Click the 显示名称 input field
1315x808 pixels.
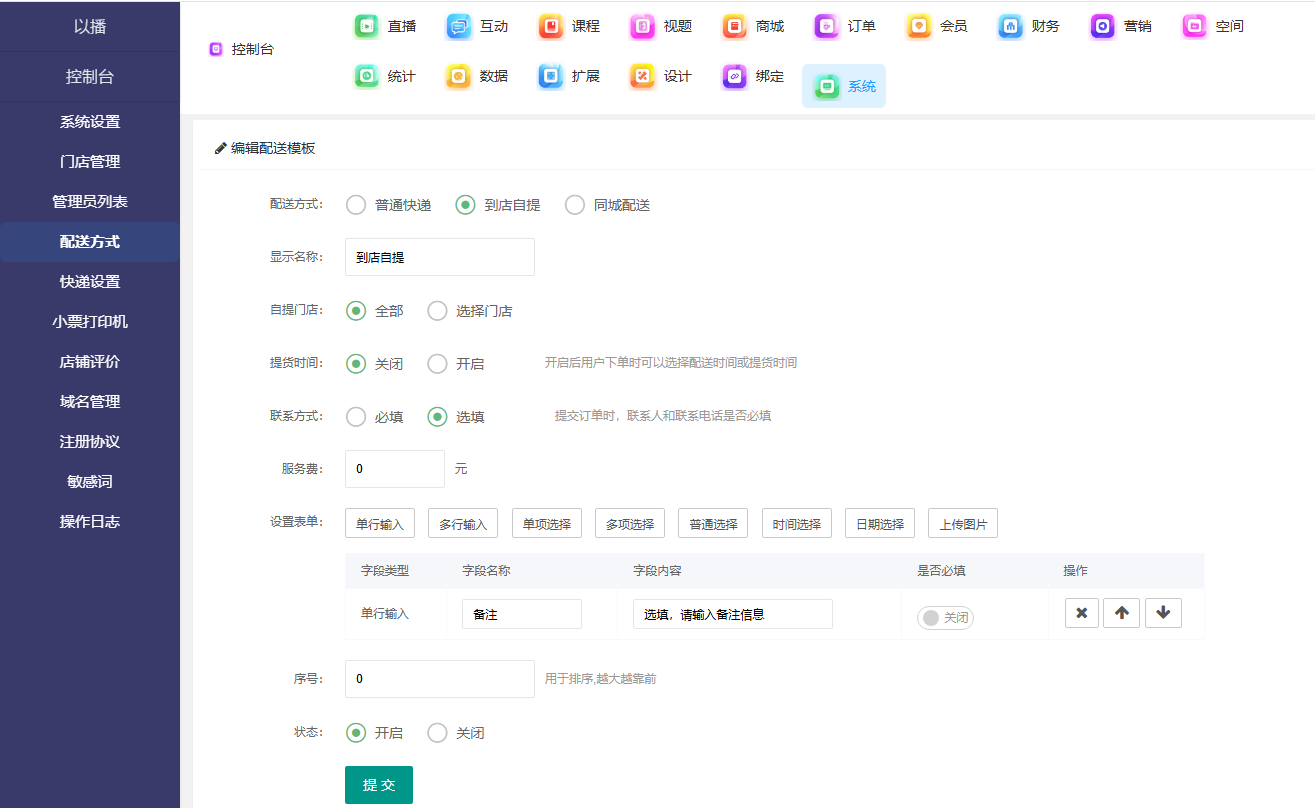pos(439,257)
